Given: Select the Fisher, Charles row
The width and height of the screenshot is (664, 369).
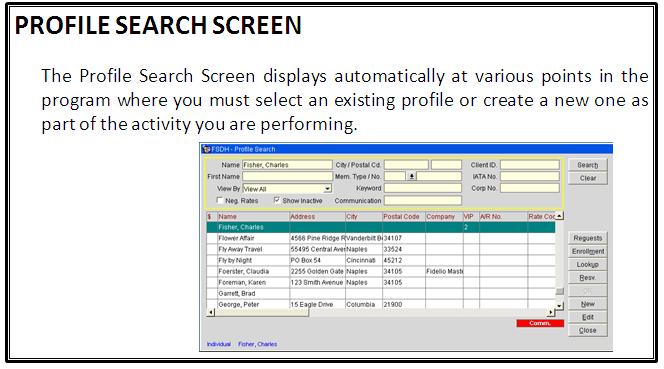Looking at the screenshot, I should click(x=381, y=228).
